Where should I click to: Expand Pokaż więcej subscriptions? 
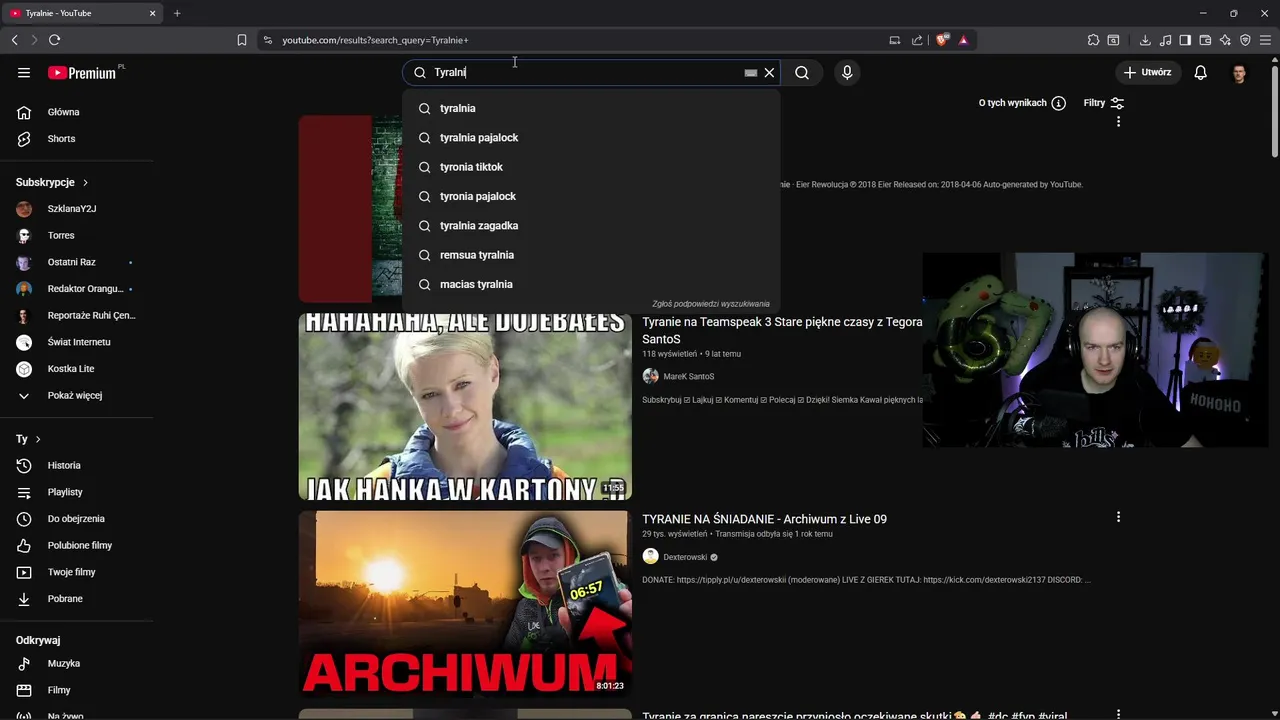coord(77,395)
